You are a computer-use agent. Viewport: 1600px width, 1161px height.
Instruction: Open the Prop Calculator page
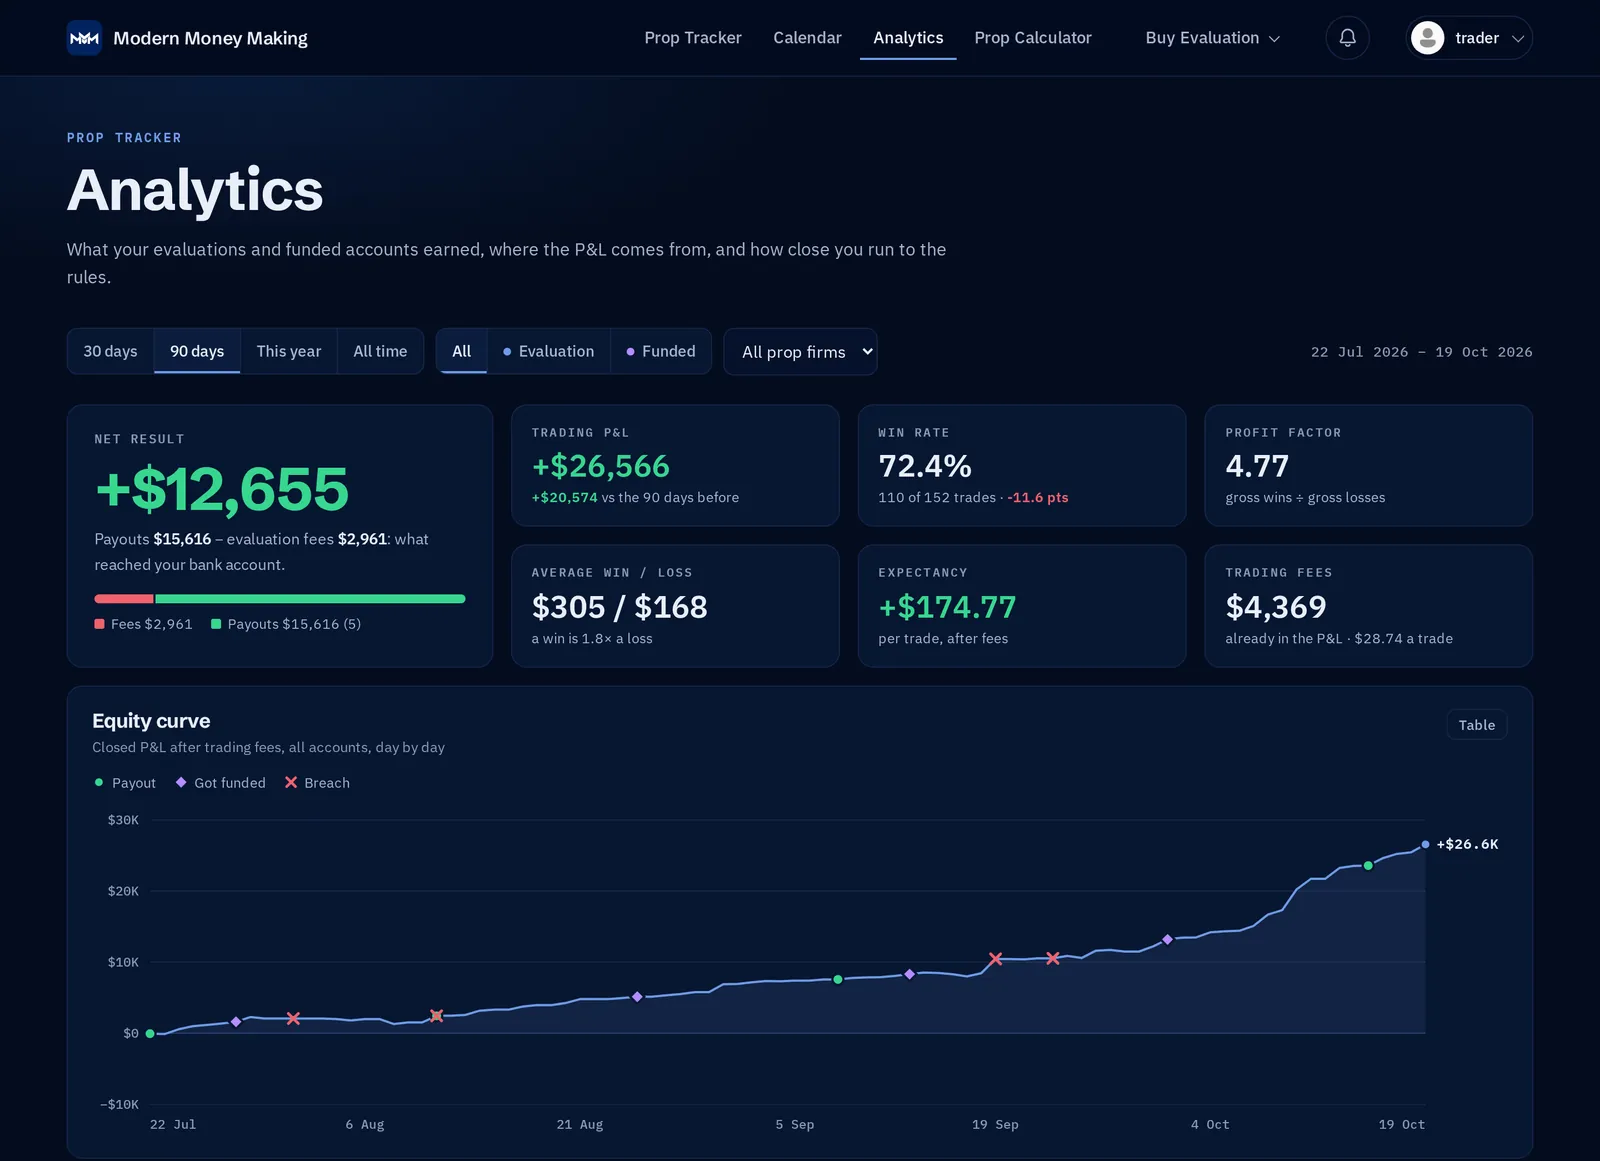point(1033,38)
